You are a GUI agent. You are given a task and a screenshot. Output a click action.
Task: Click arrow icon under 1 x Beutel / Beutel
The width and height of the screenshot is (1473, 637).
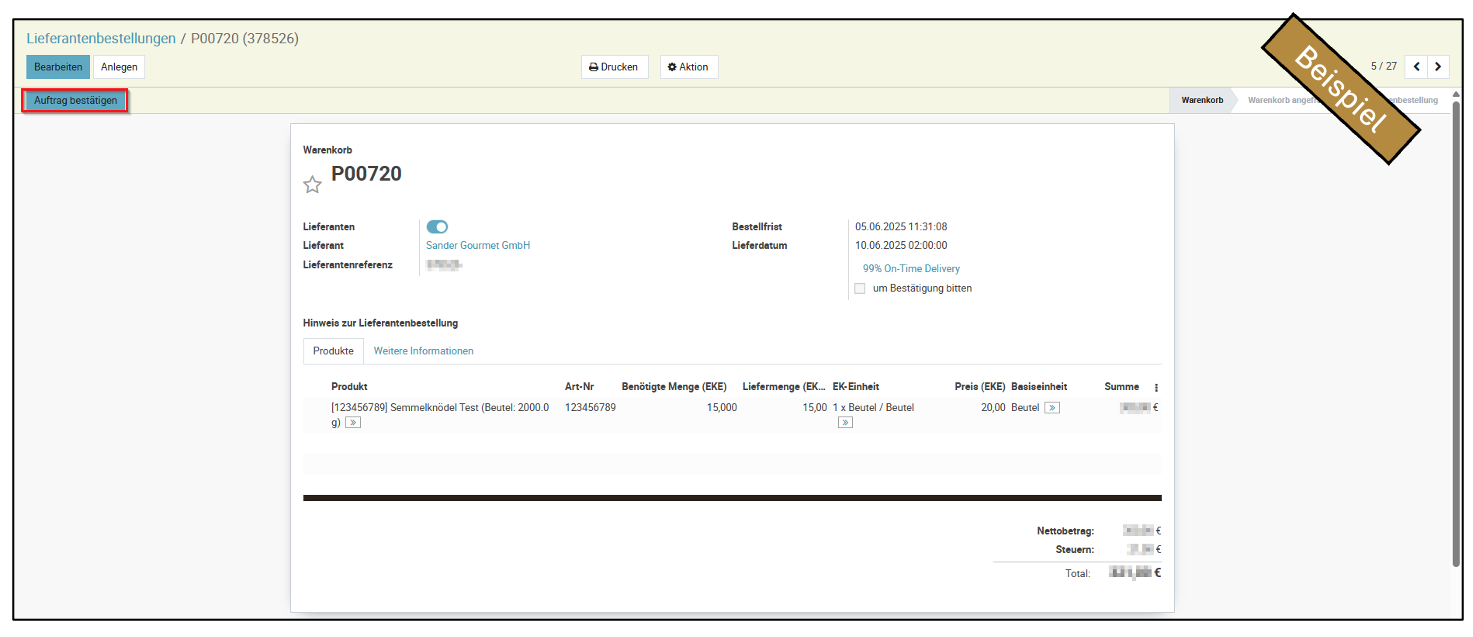point(845,423)
